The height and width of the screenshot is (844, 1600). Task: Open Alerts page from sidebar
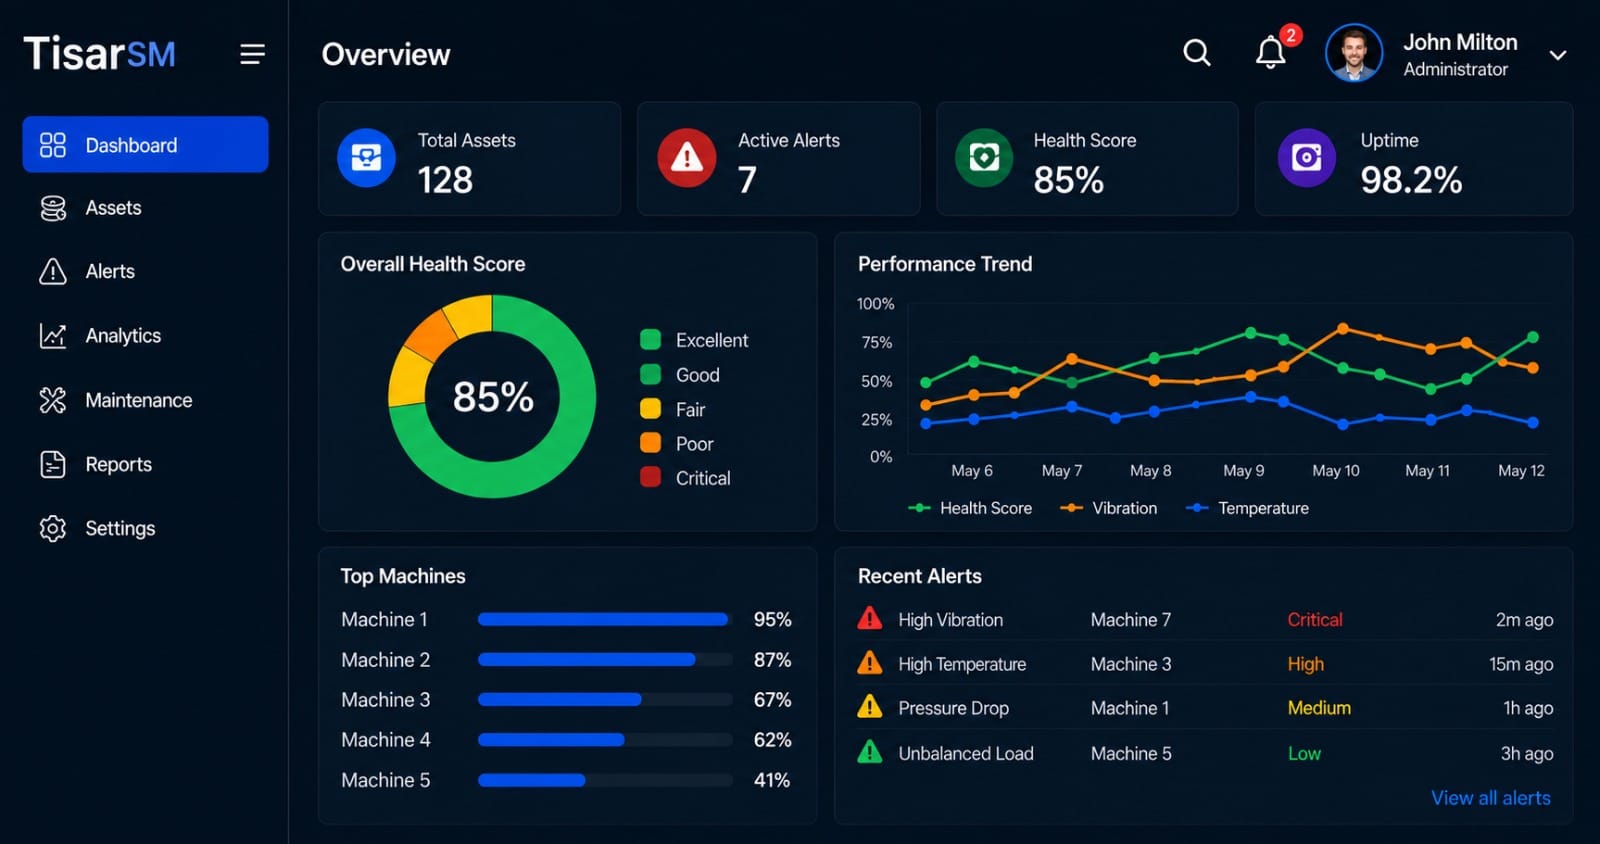(110, 271)
